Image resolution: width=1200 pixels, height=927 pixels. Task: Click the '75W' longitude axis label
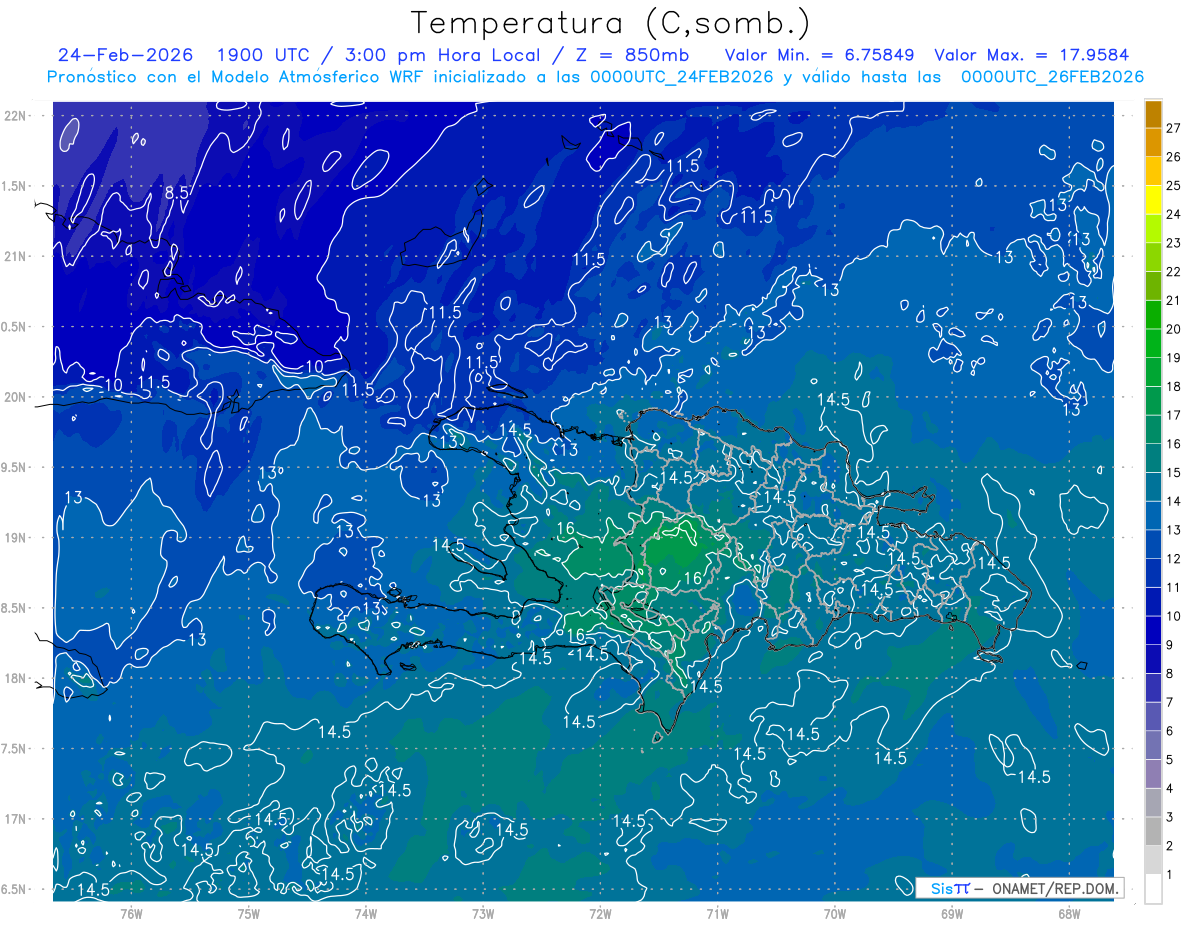248,912
